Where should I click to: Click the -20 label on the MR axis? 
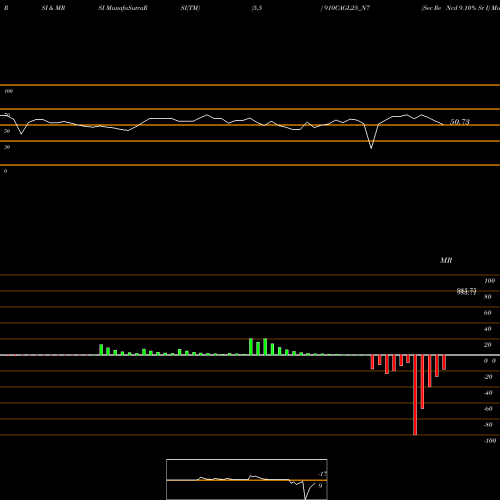[488, 377]
